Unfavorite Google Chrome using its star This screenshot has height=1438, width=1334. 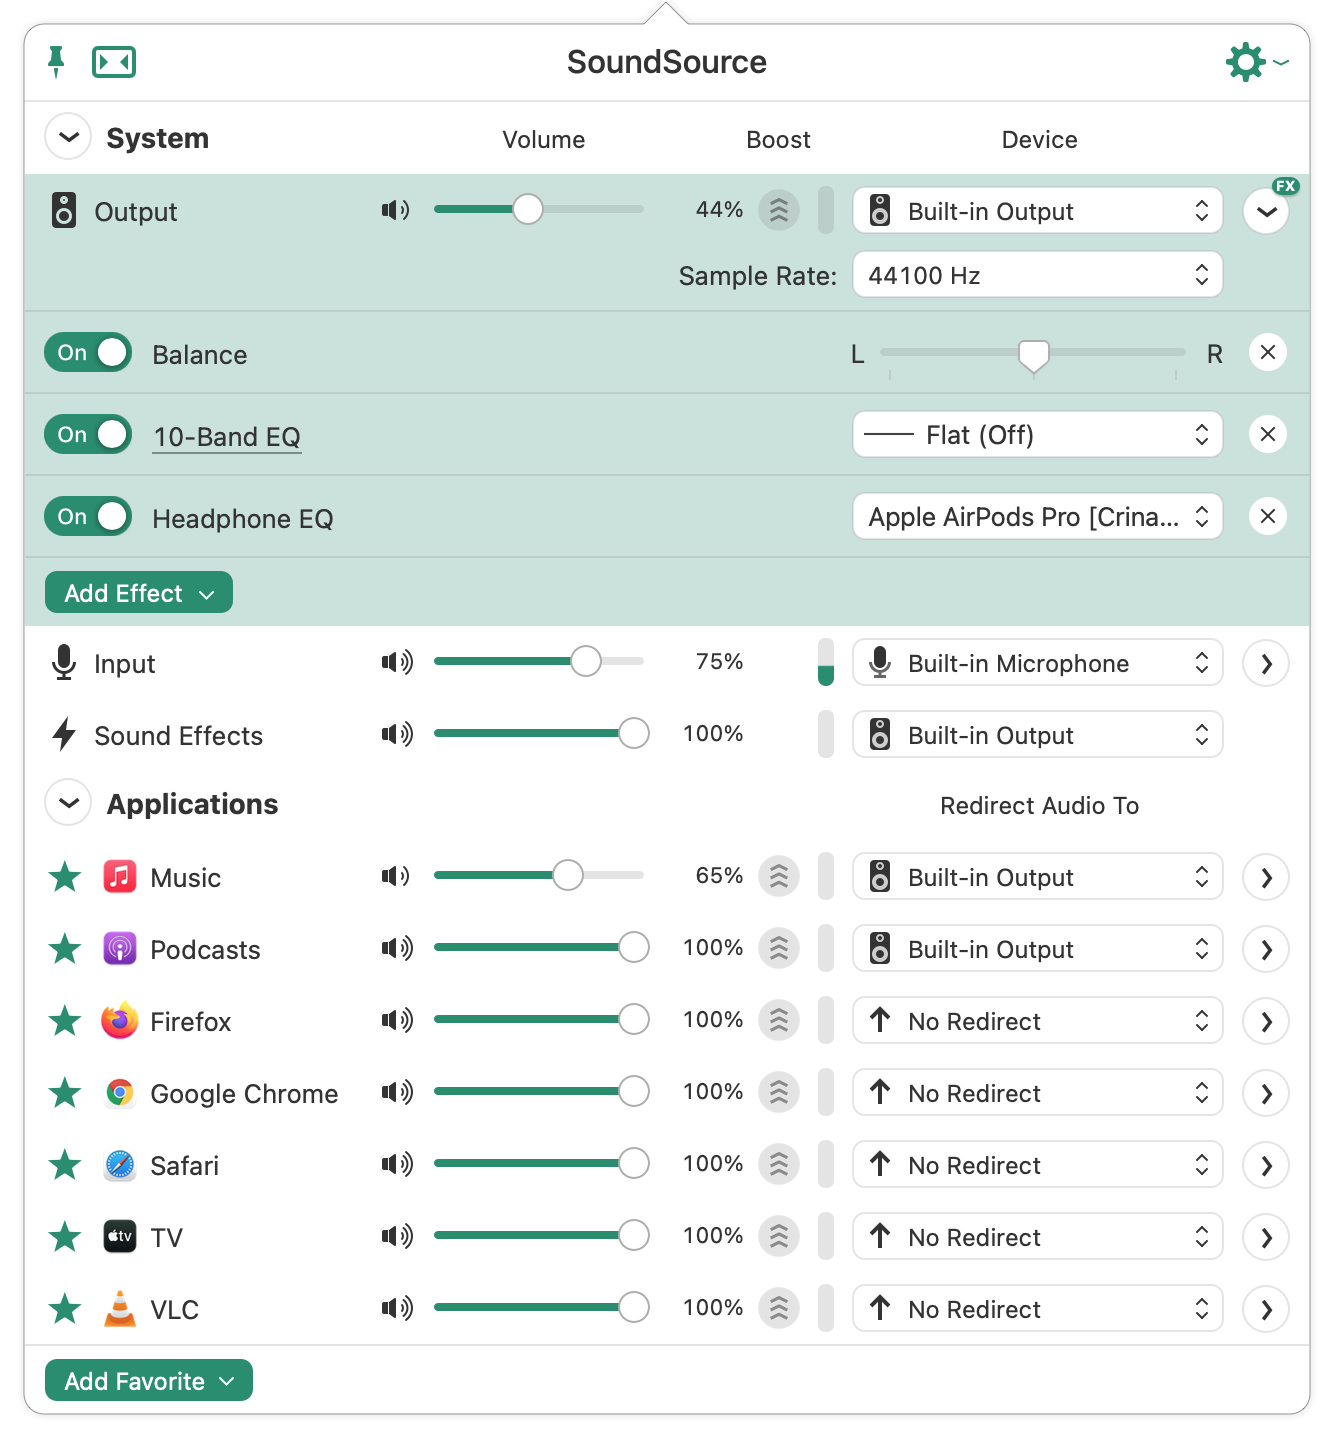pos(65,1093)
